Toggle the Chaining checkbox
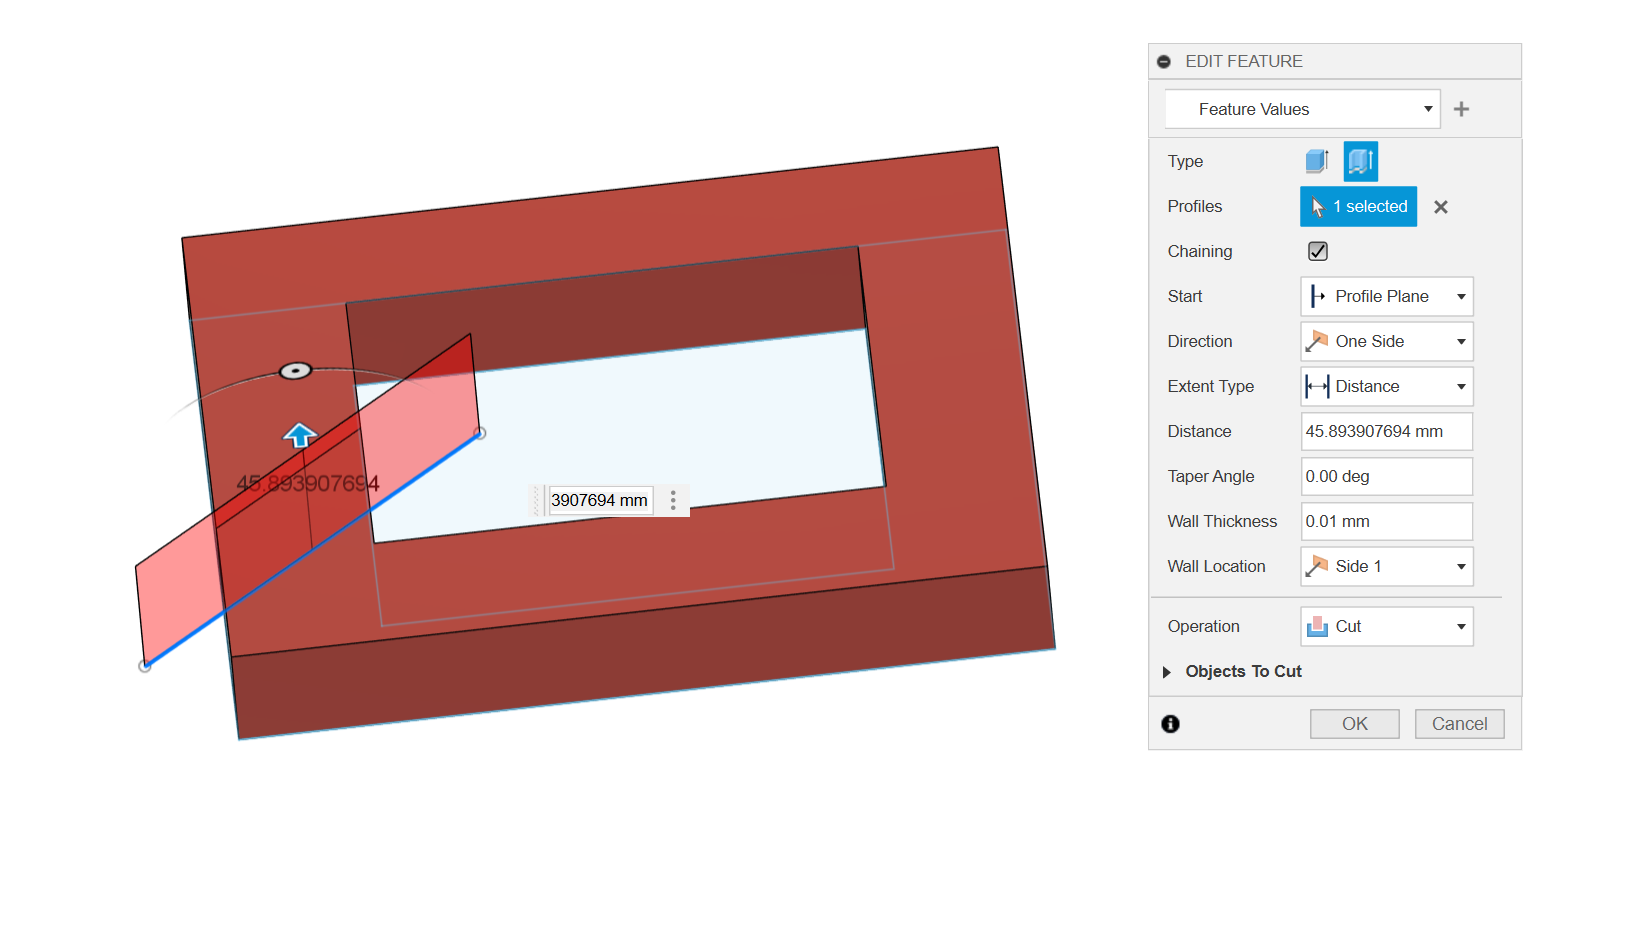 click(x=1316, y=251)
